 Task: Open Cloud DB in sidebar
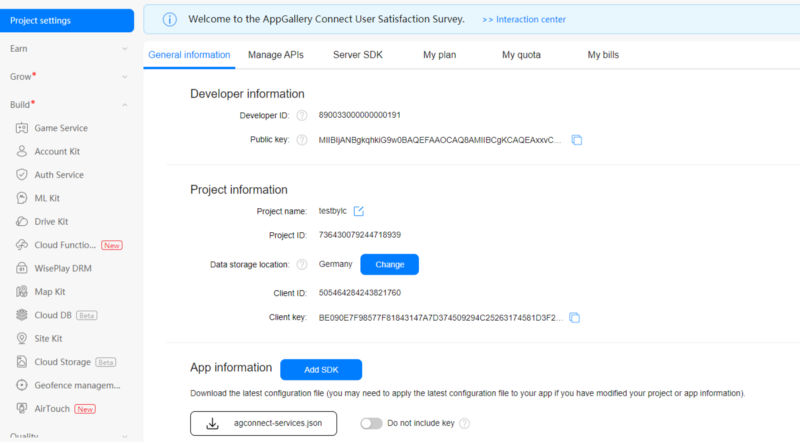click(53, 315)
